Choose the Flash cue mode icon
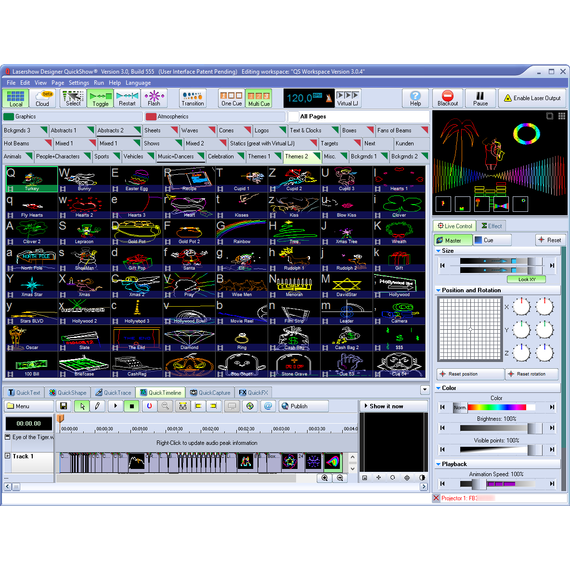This screenshot has height=570, width=570. click(x=154, y=98)
